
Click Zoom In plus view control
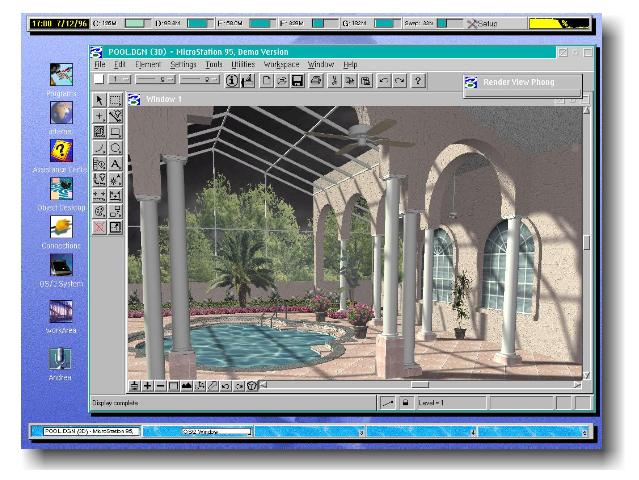(x=147, y=385)
